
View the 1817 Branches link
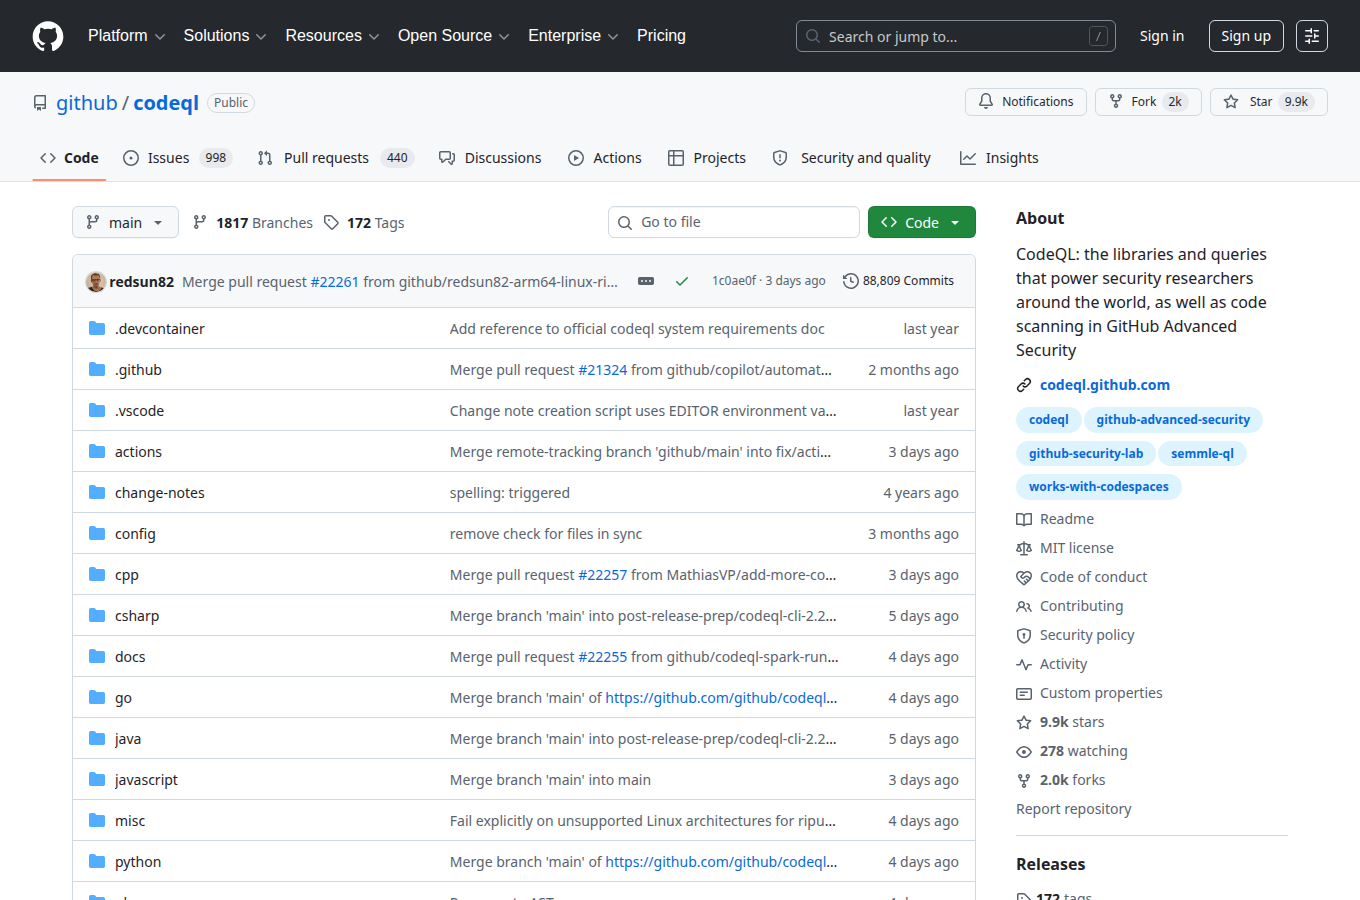[253, 223]
